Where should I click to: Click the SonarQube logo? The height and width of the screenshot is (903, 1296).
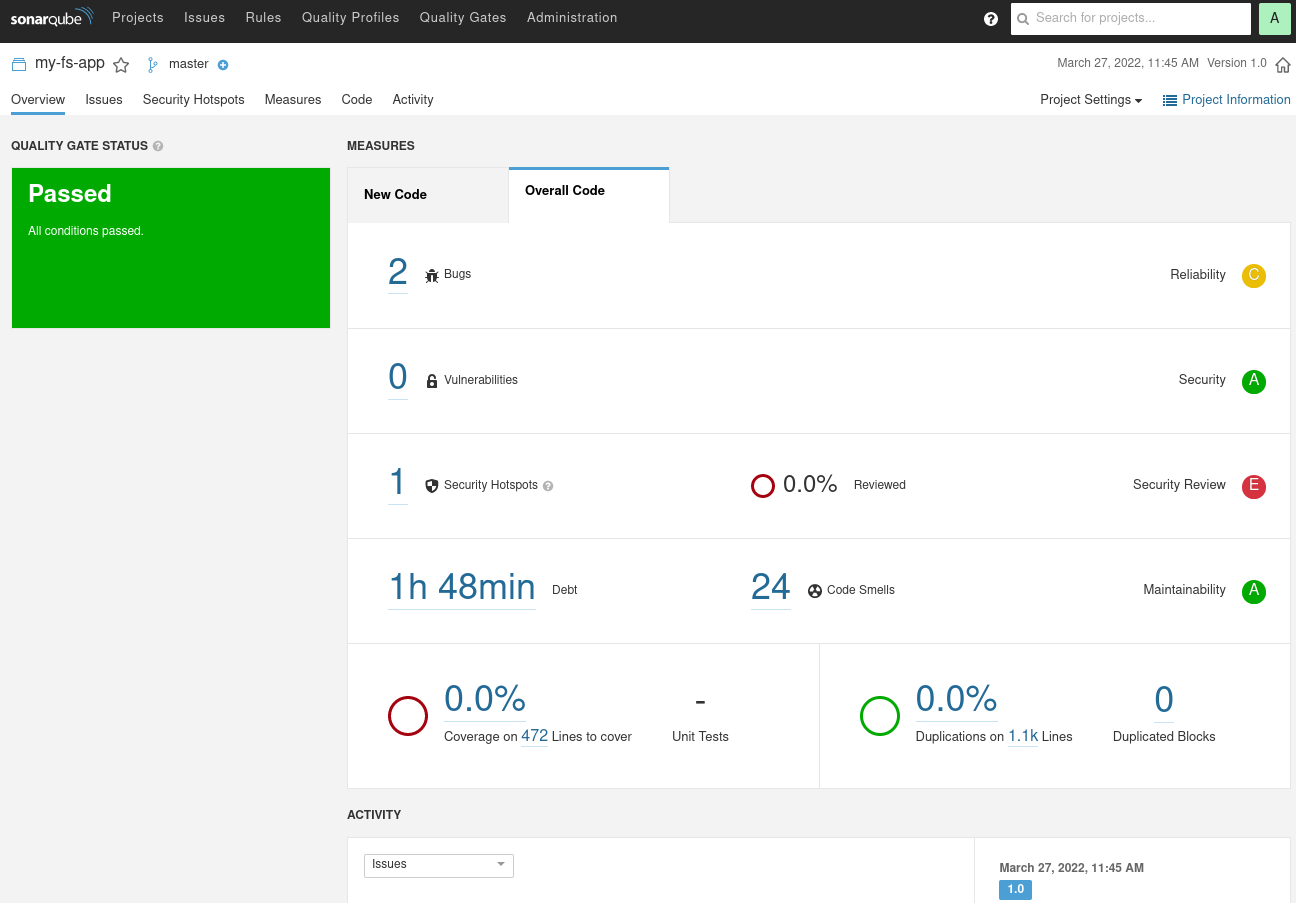[52, 18]
